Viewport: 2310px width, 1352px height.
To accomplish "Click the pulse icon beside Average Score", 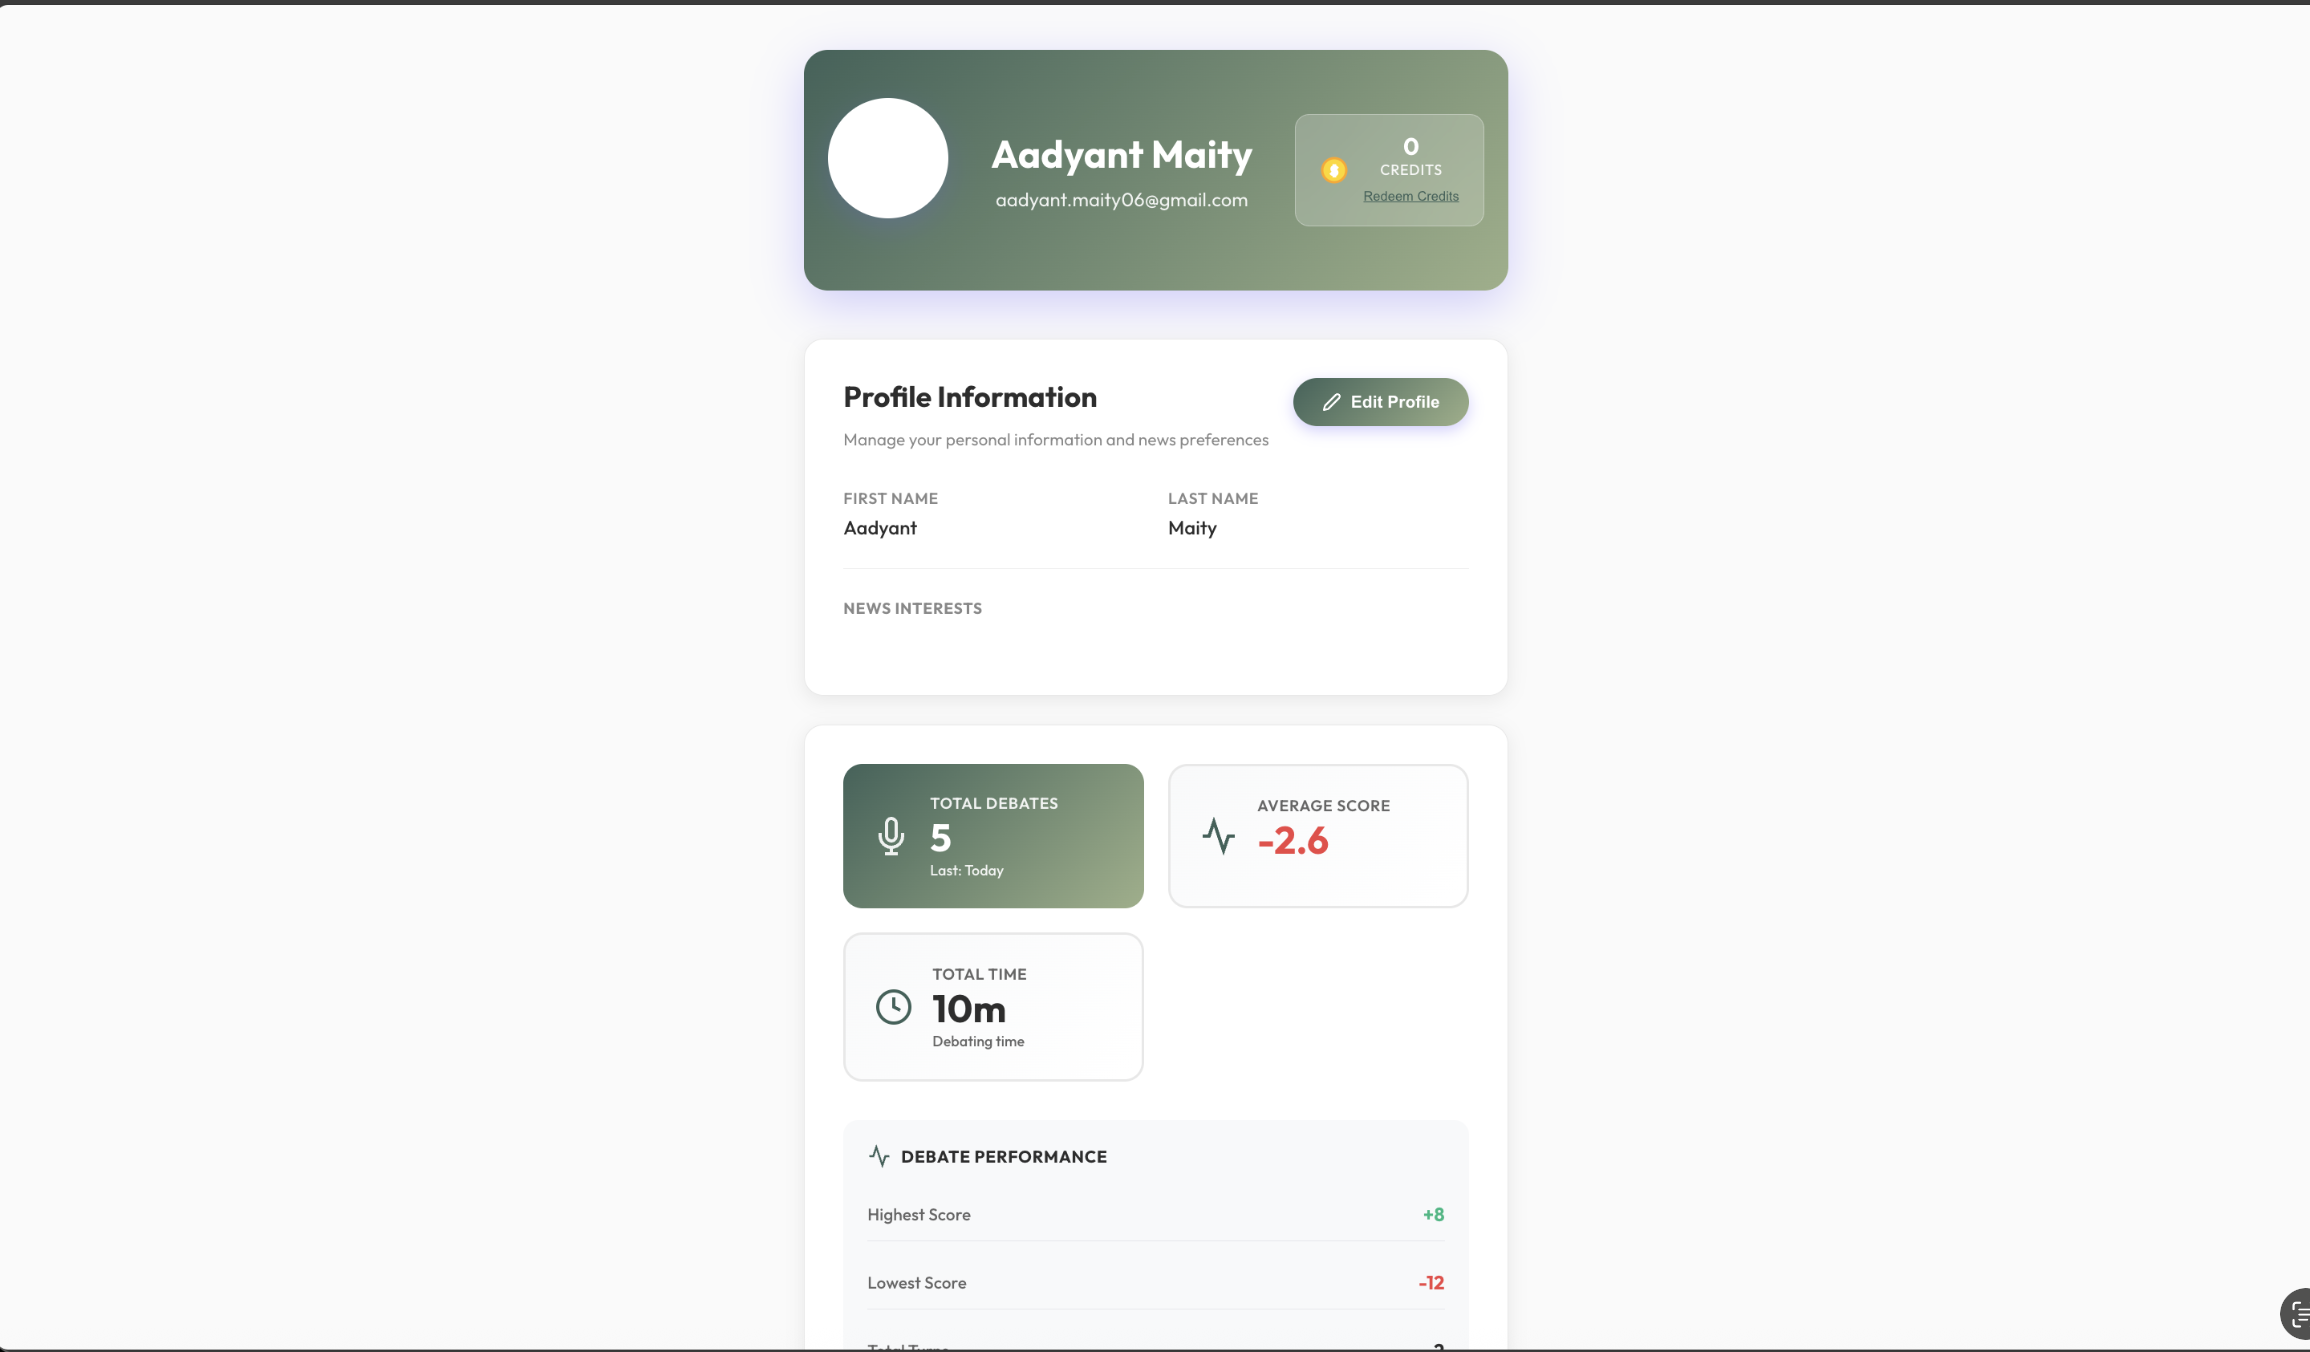I will (x=1218, y=836).
